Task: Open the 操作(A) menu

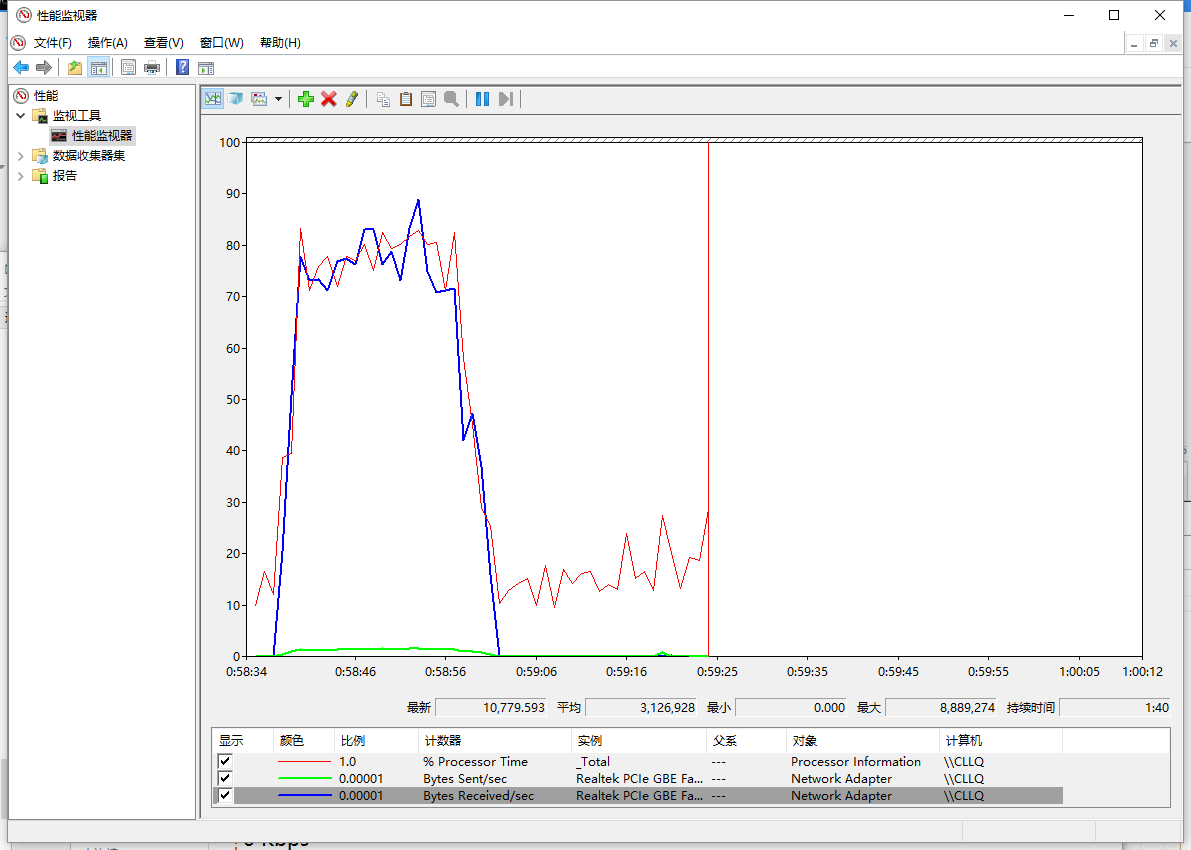Action: point(107,43)
